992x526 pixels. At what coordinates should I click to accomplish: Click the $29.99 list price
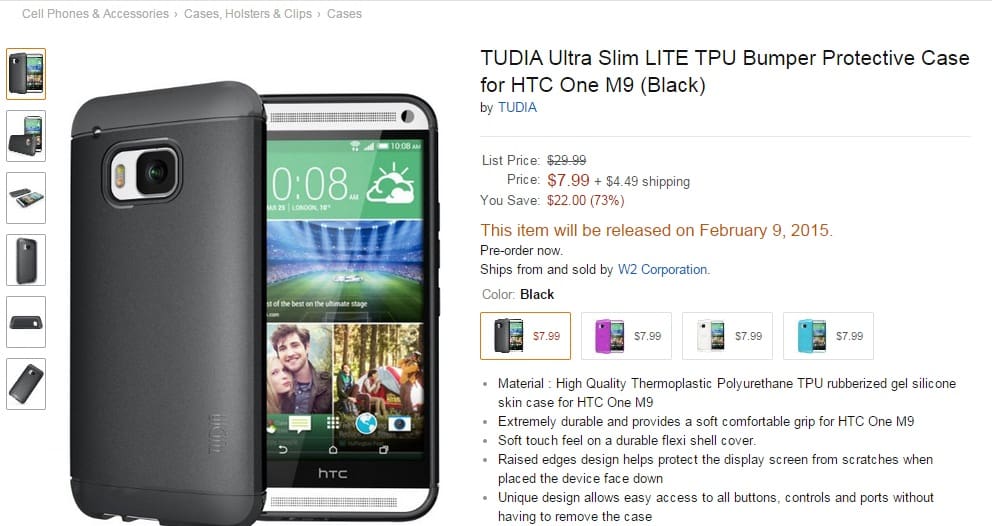click(x=566, y=161)
